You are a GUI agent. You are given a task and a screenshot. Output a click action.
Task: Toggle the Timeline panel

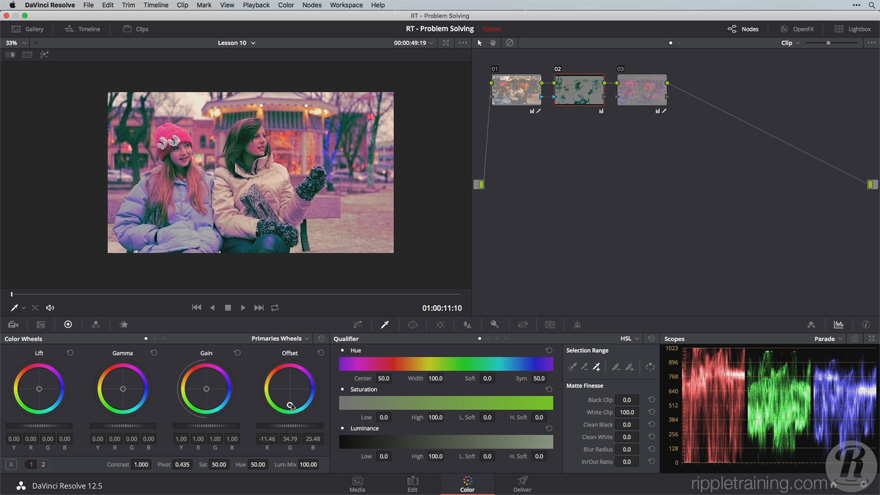[x=82, y=29]
